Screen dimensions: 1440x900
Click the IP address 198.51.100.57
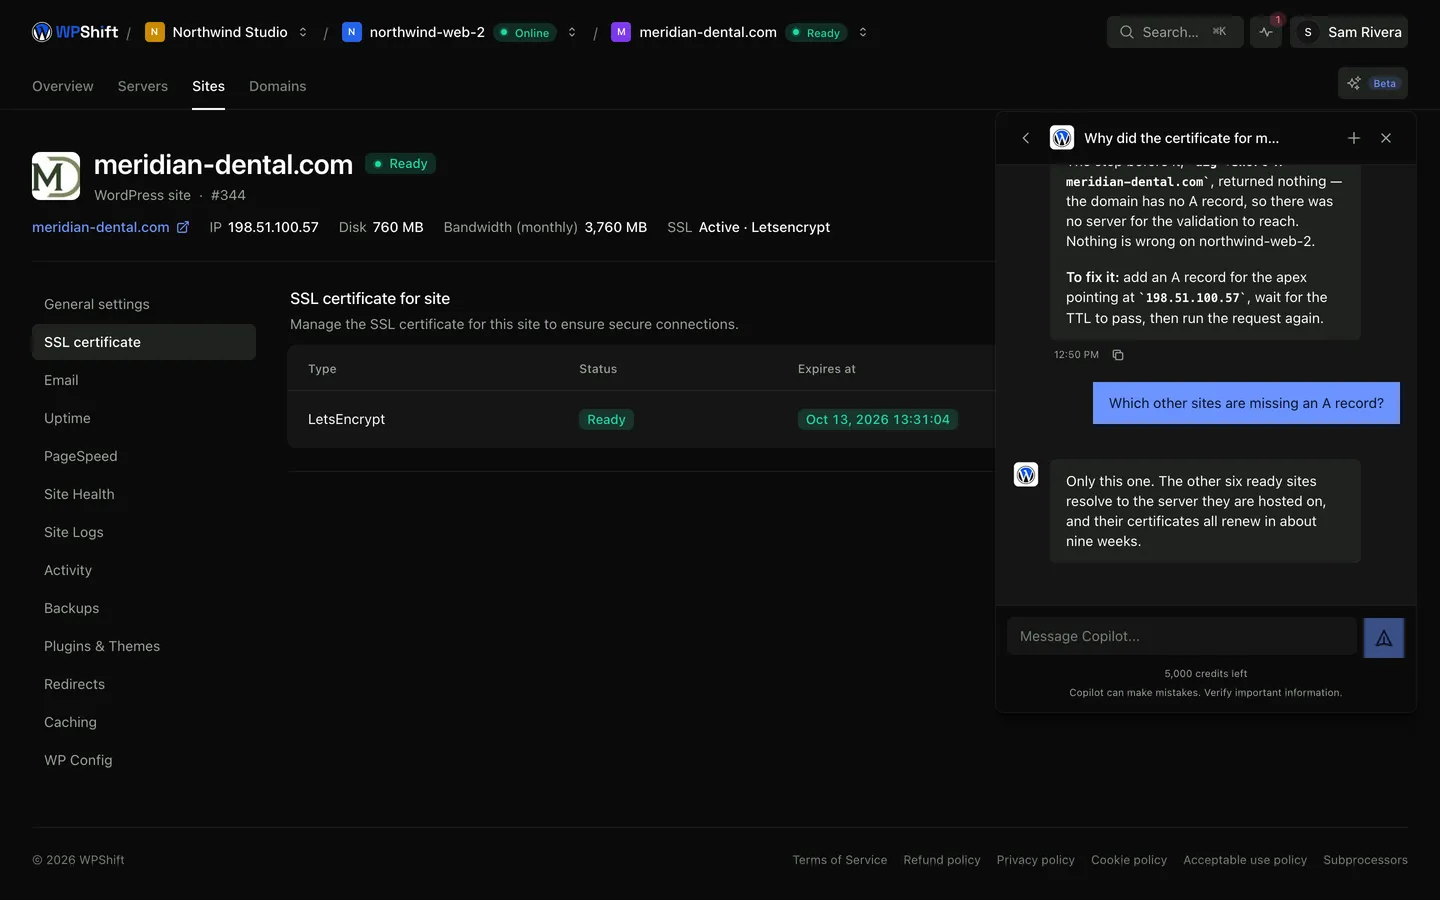coord(273,227)
